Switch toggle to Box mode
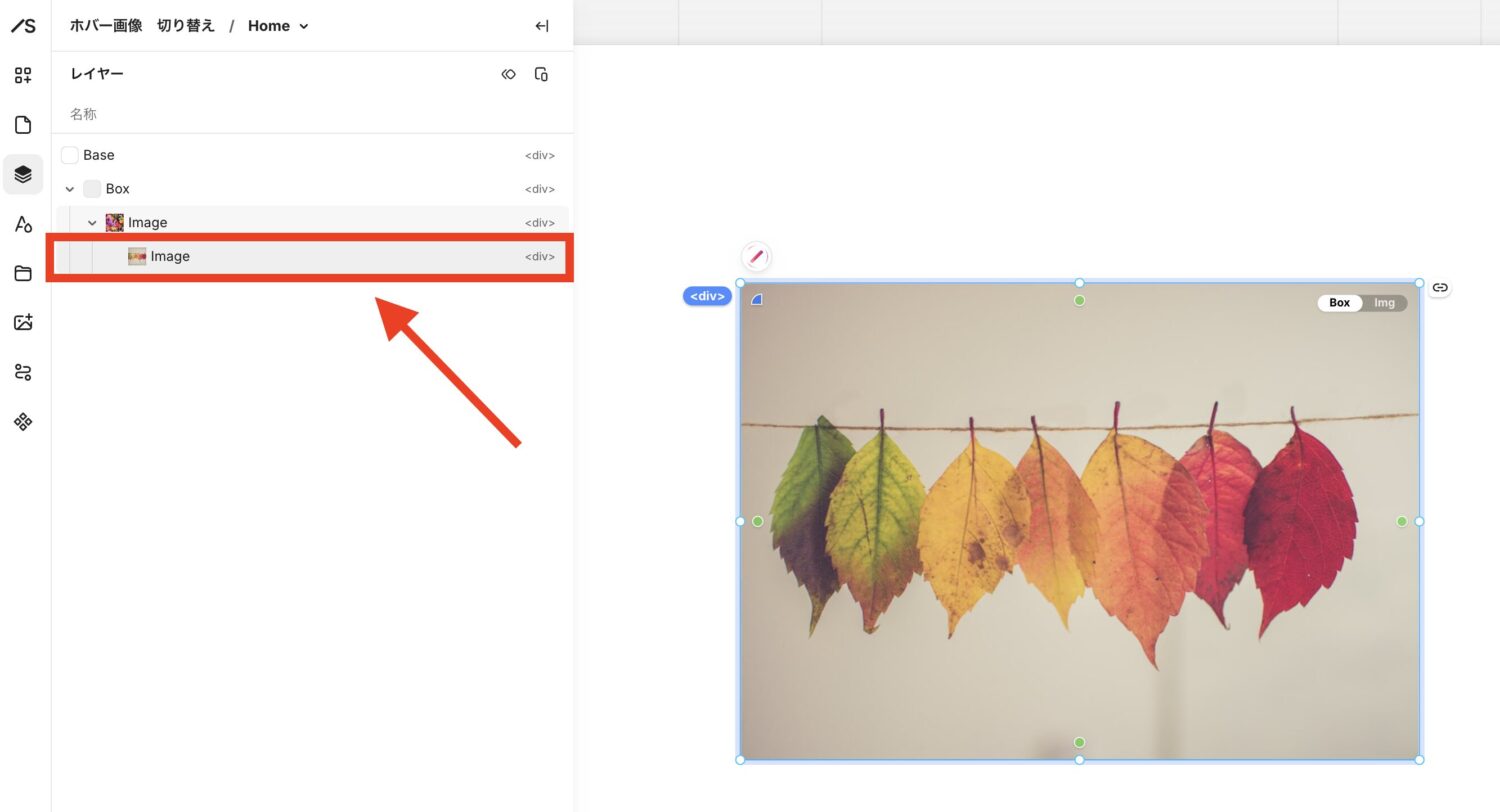 [x=1339, y=303]
